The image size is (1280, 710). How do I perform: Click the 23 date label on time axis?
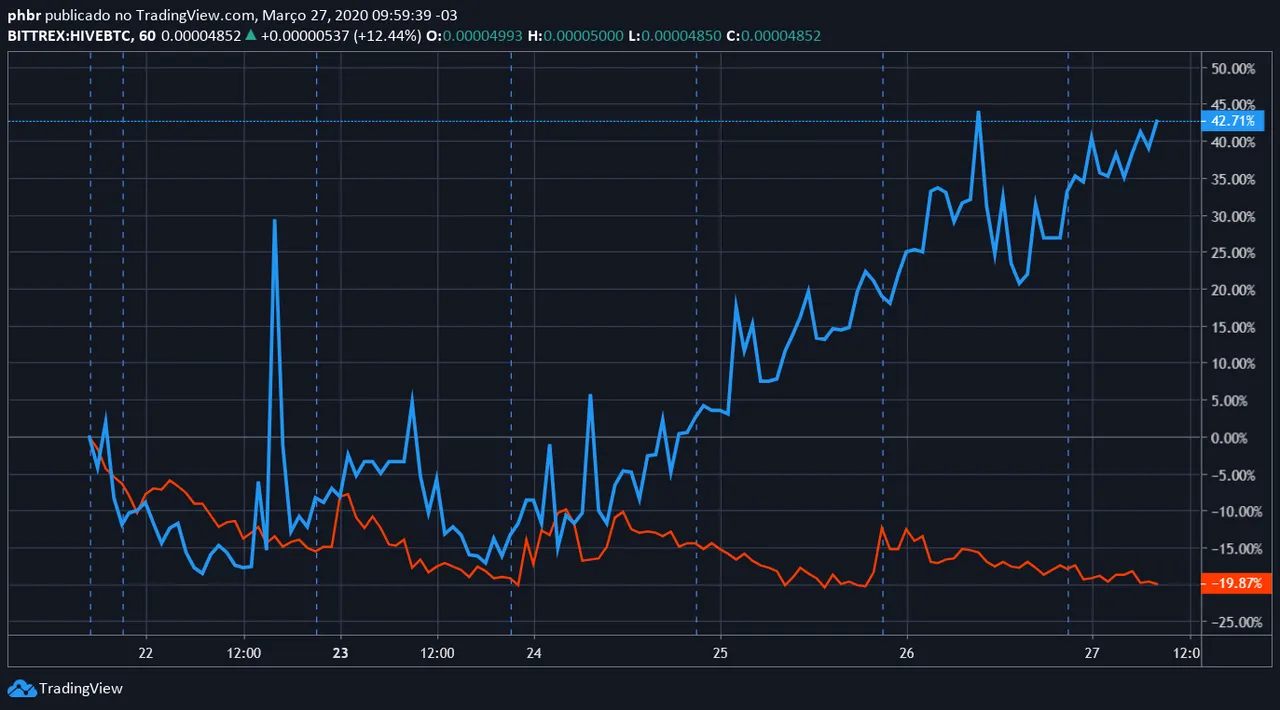340,652
